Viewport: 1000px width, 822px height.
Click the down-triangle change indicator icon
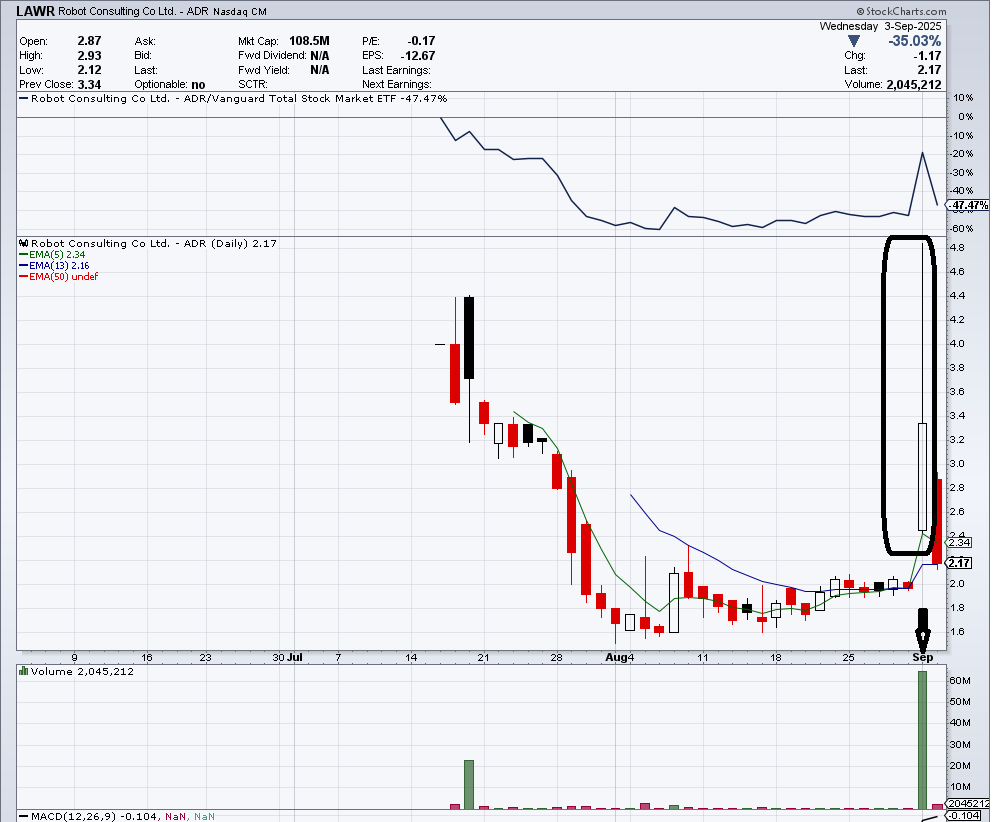853,41
